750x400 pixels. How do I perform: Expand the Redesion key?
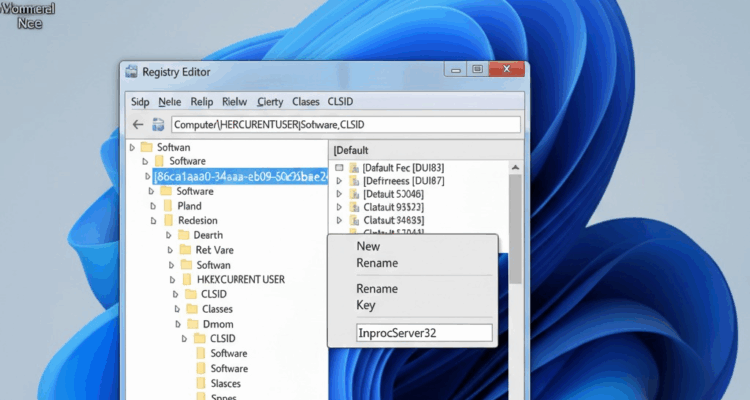click(x=154, y=221)
